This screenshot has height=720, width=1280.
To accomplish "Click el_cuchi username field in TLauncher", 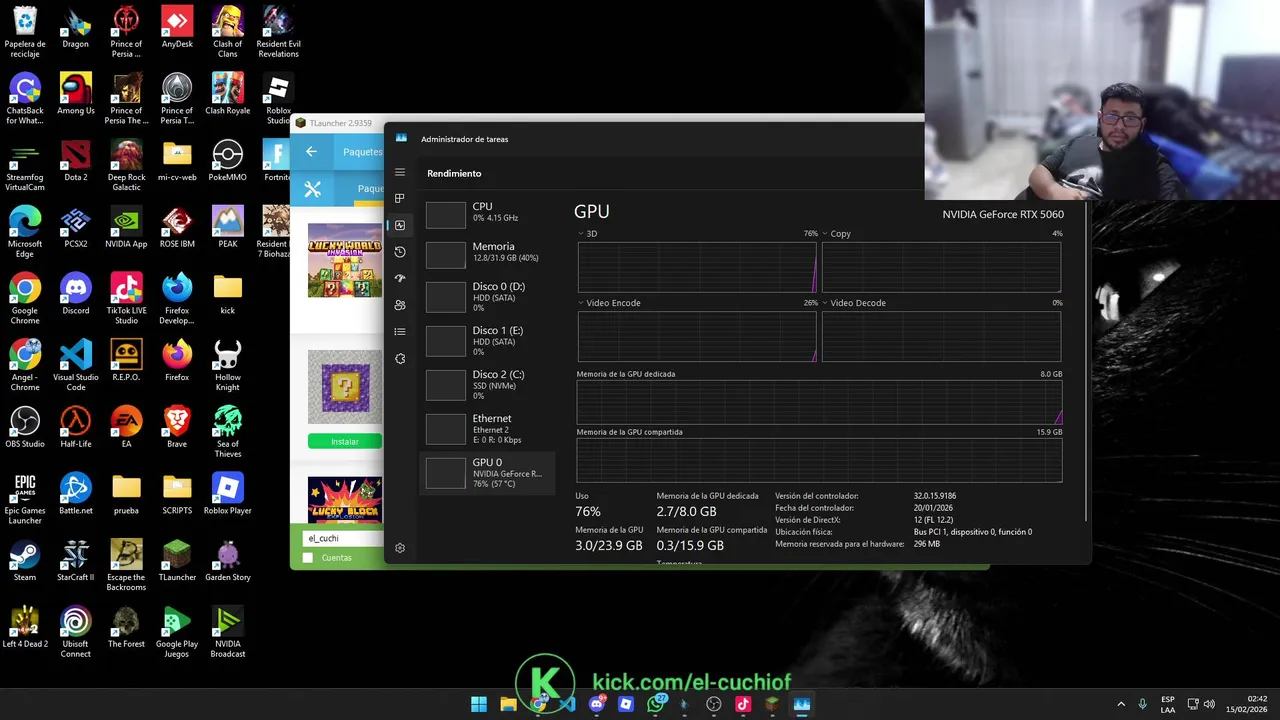I will click(x=342, y=538).
